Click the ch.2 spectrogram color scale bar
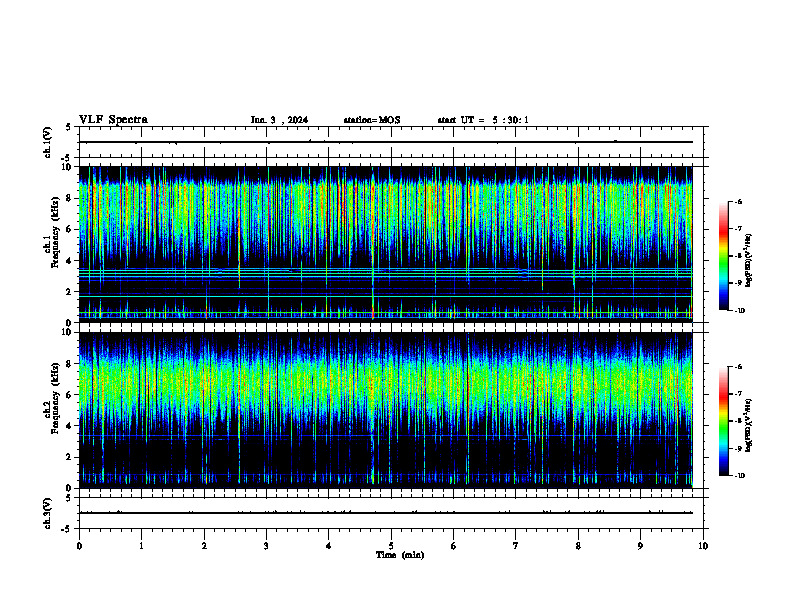The height and width of the screenshot is (612, 792). 724,421
